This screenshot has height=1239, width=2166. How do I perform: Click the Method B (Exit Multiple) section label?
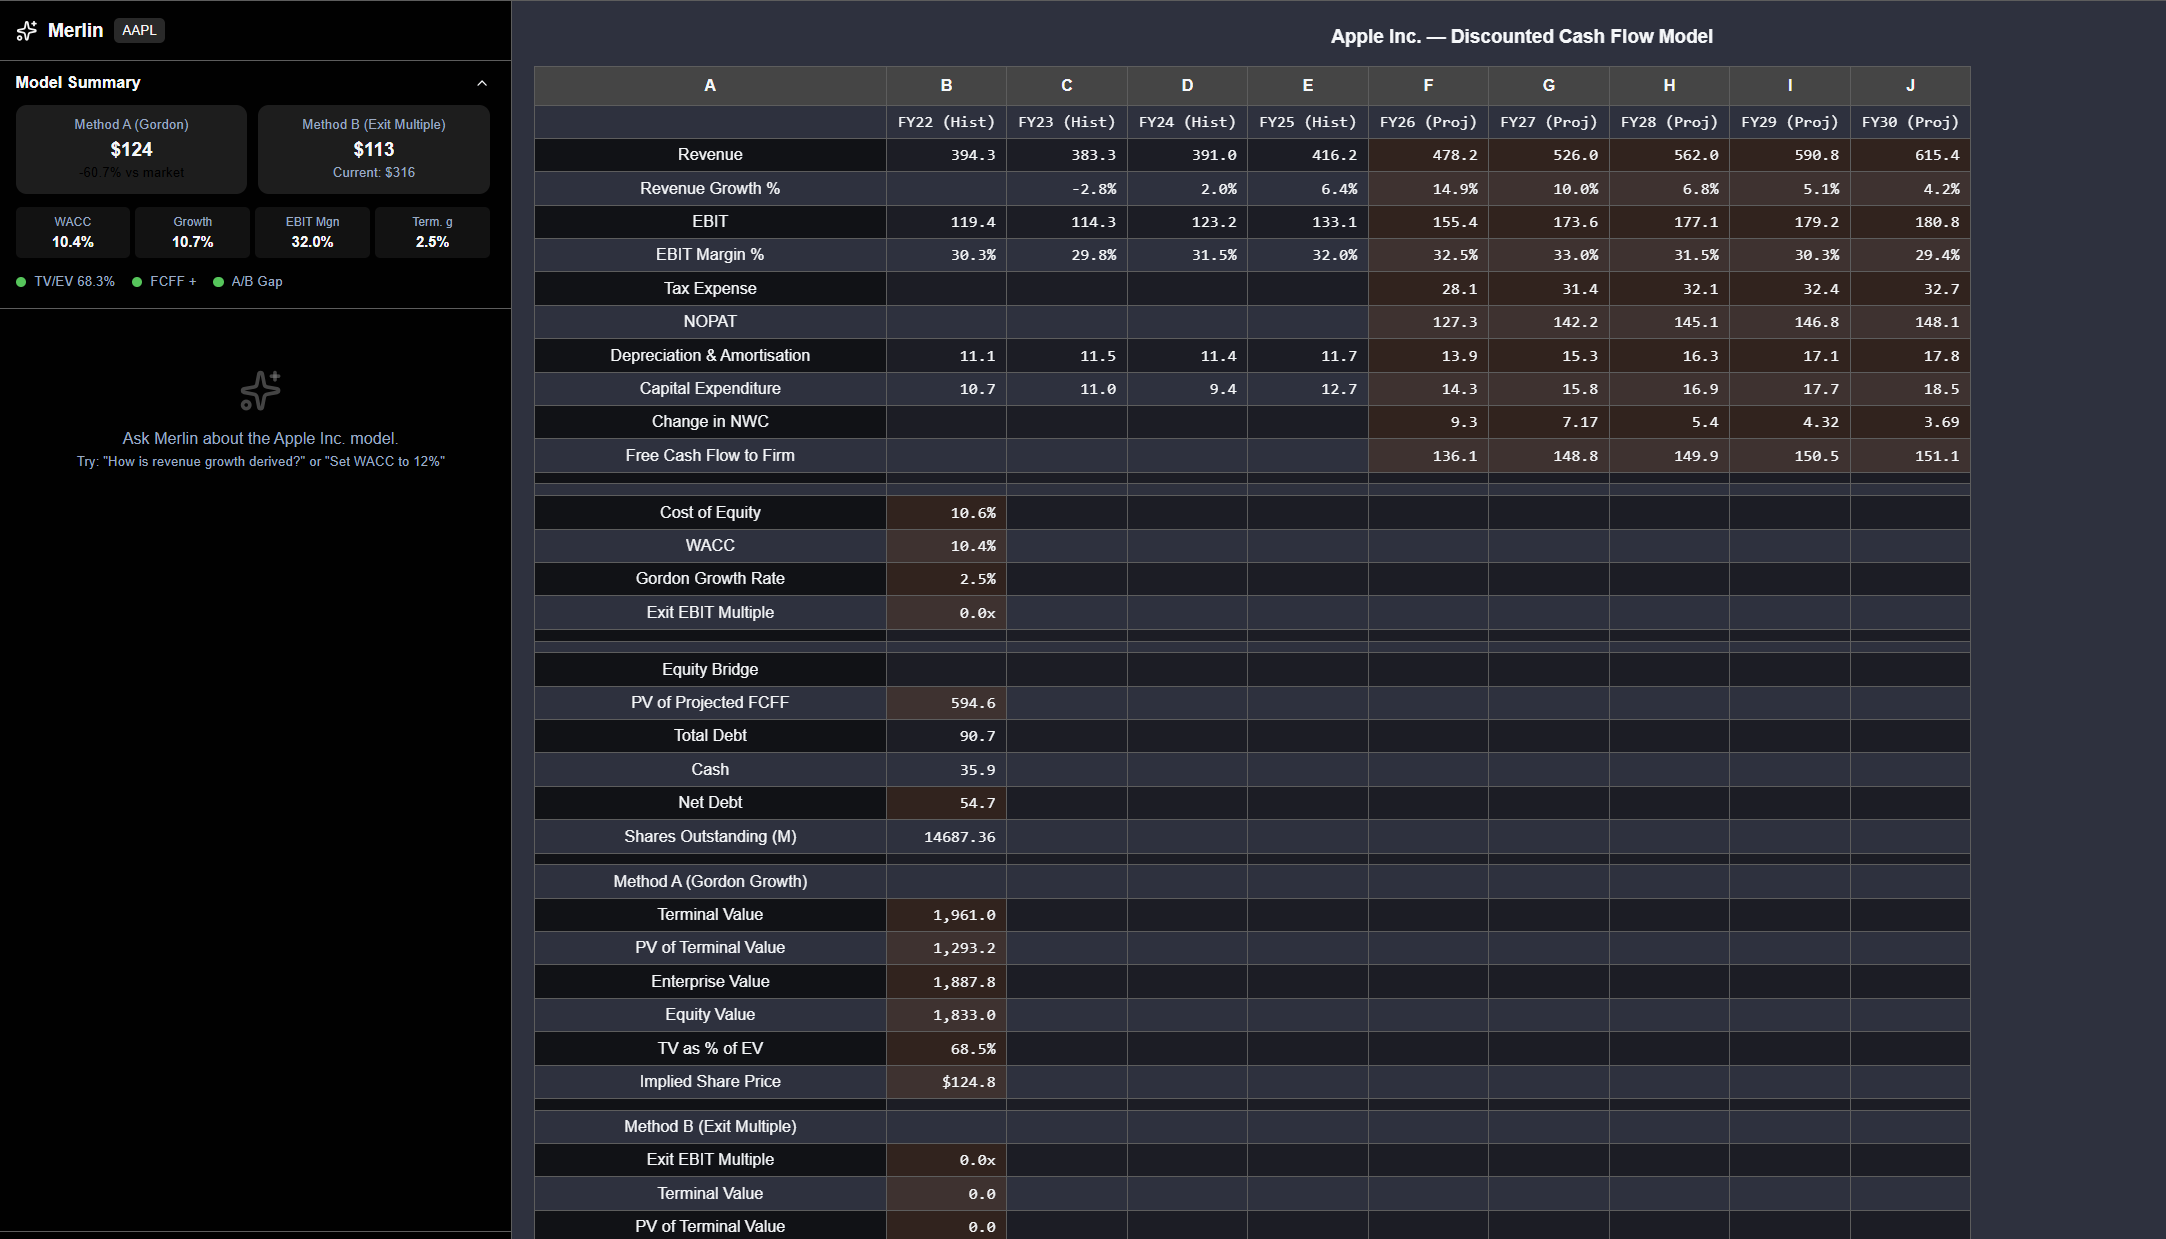click(x=710, y=1127)
